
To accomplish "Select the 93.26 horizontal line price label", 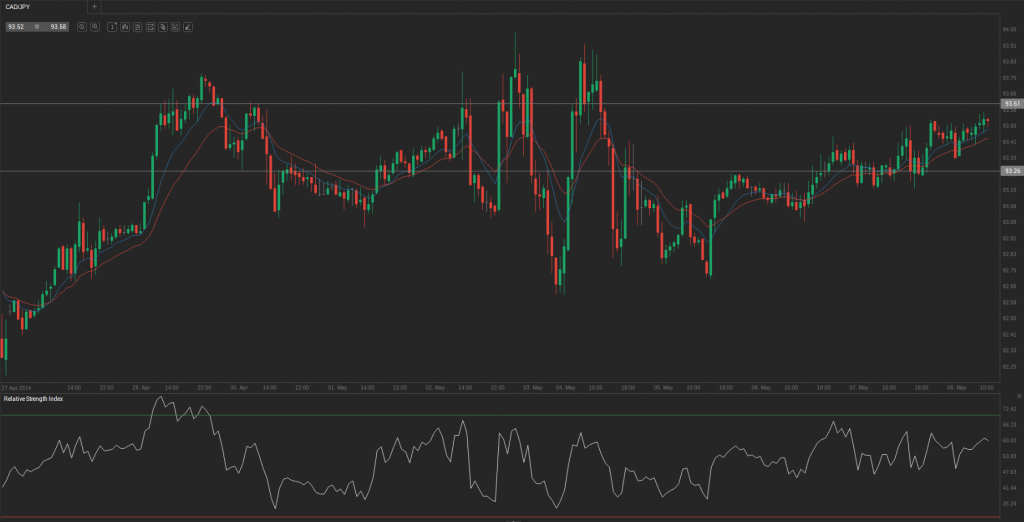I will coord(1011,171).
